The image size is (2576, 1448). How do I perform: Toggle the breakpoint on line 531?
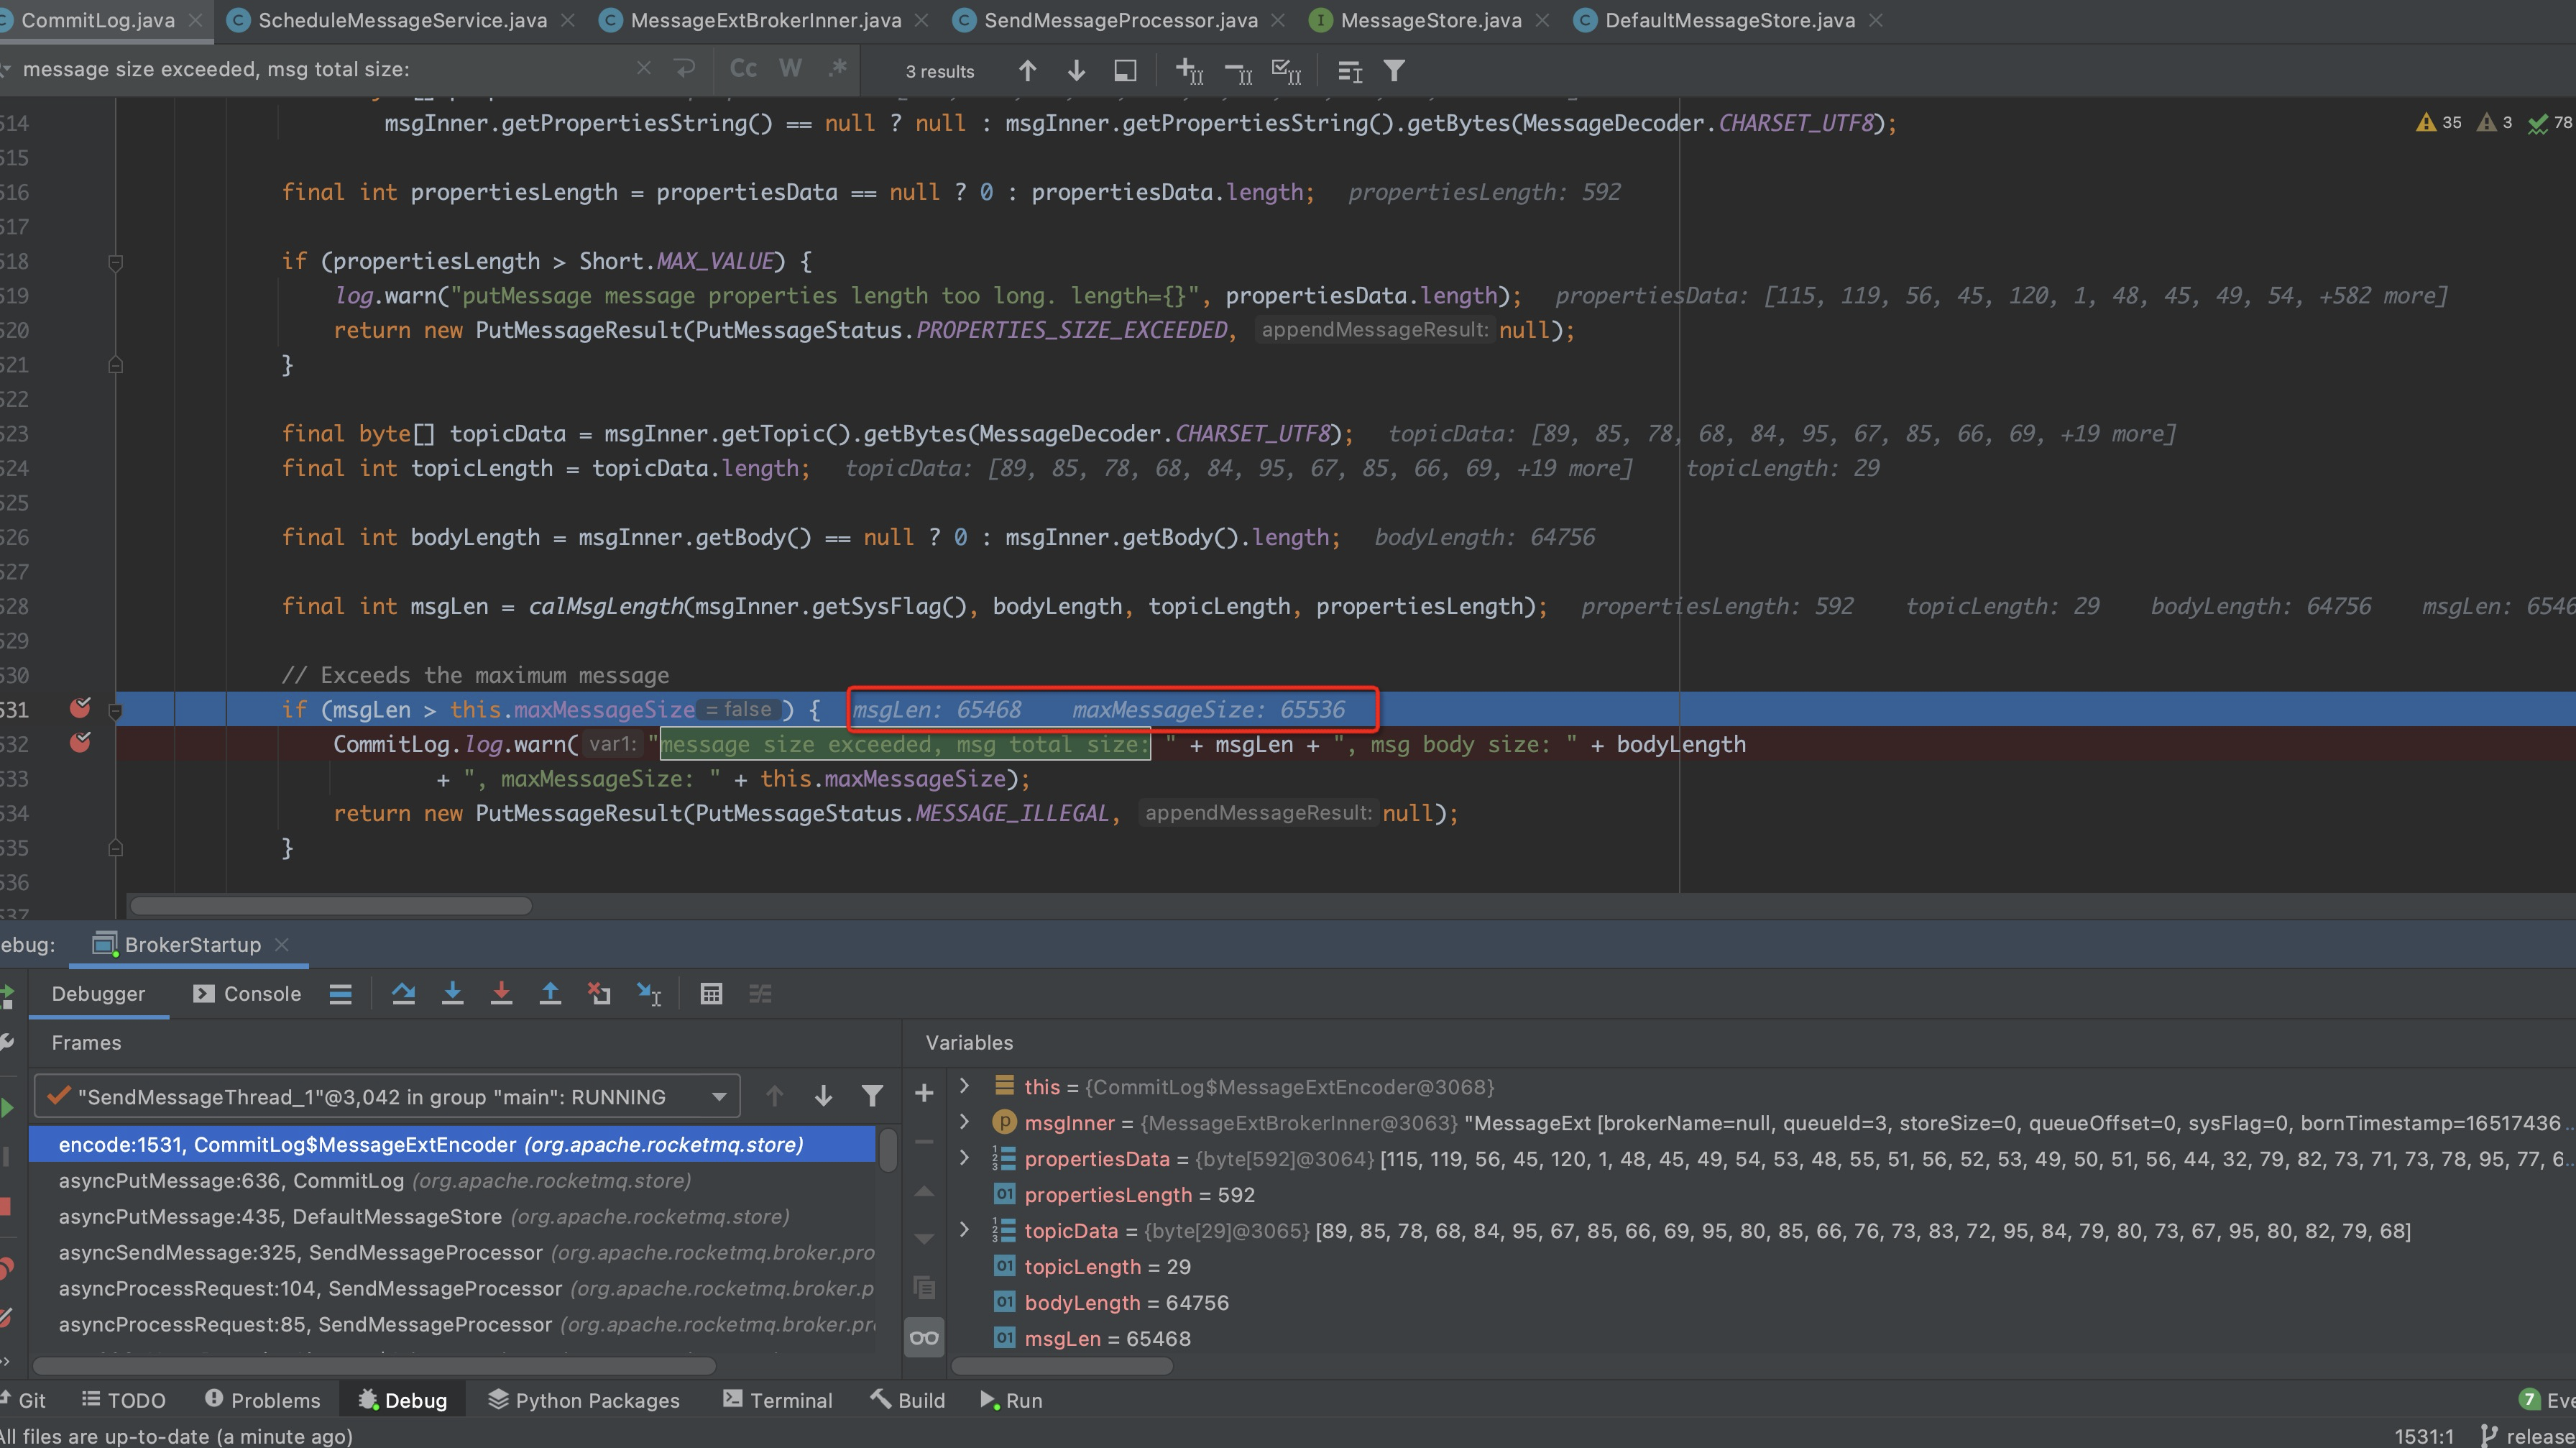pyautogui.click(x=80, y=709)
